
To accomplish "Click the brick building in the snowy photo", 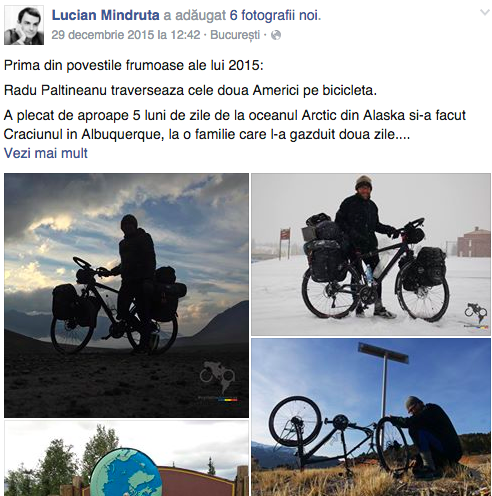I will (x=473, y=242).
